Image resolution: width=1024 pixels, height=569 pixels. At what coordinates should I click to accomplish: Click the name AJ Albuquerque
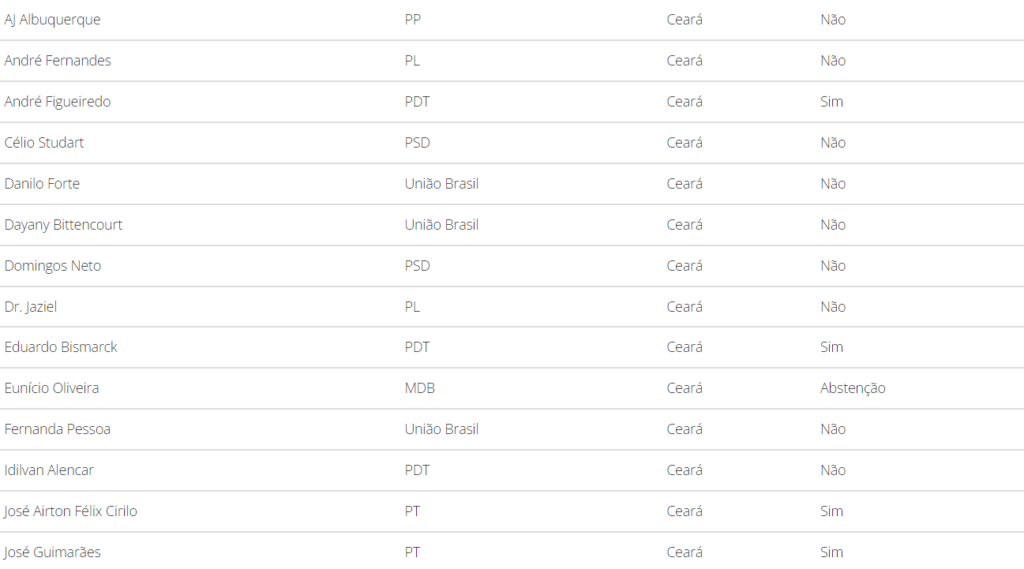(52, 20)
